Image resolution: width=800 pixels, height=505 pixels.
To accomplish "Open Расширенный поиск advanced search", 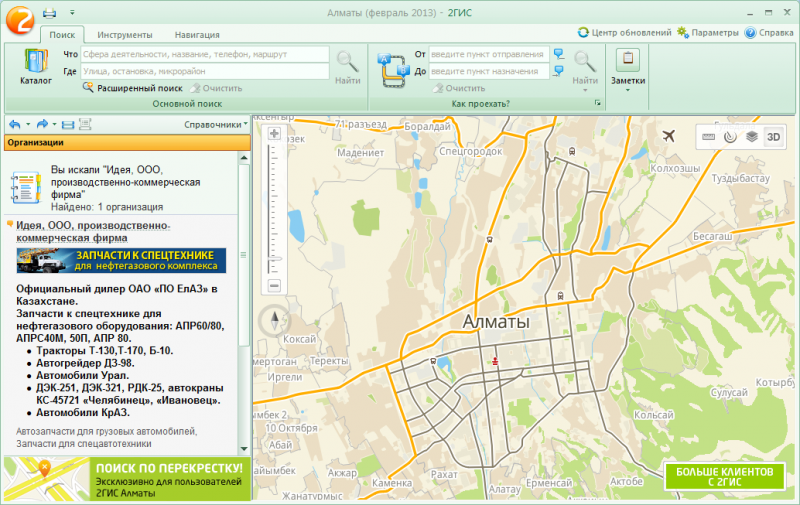I will [x=133, y=88].
